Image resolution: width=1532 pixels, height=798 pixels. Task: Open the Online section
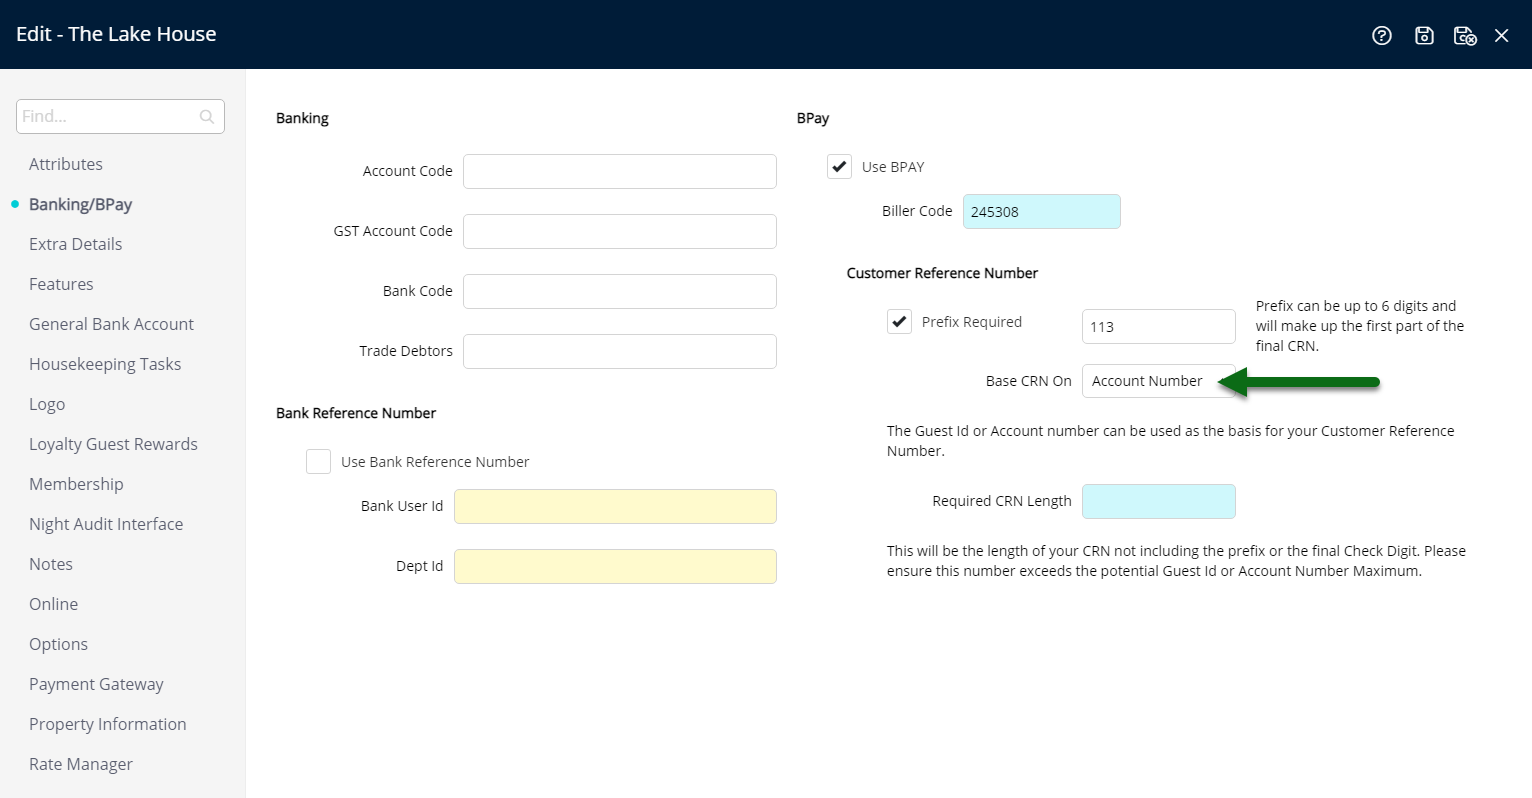coord(54,604)
